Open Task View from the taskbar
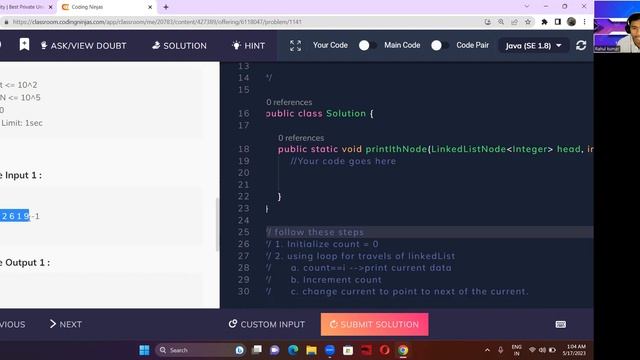The width and height of the screenshot is (640, 360). [257, 350]
